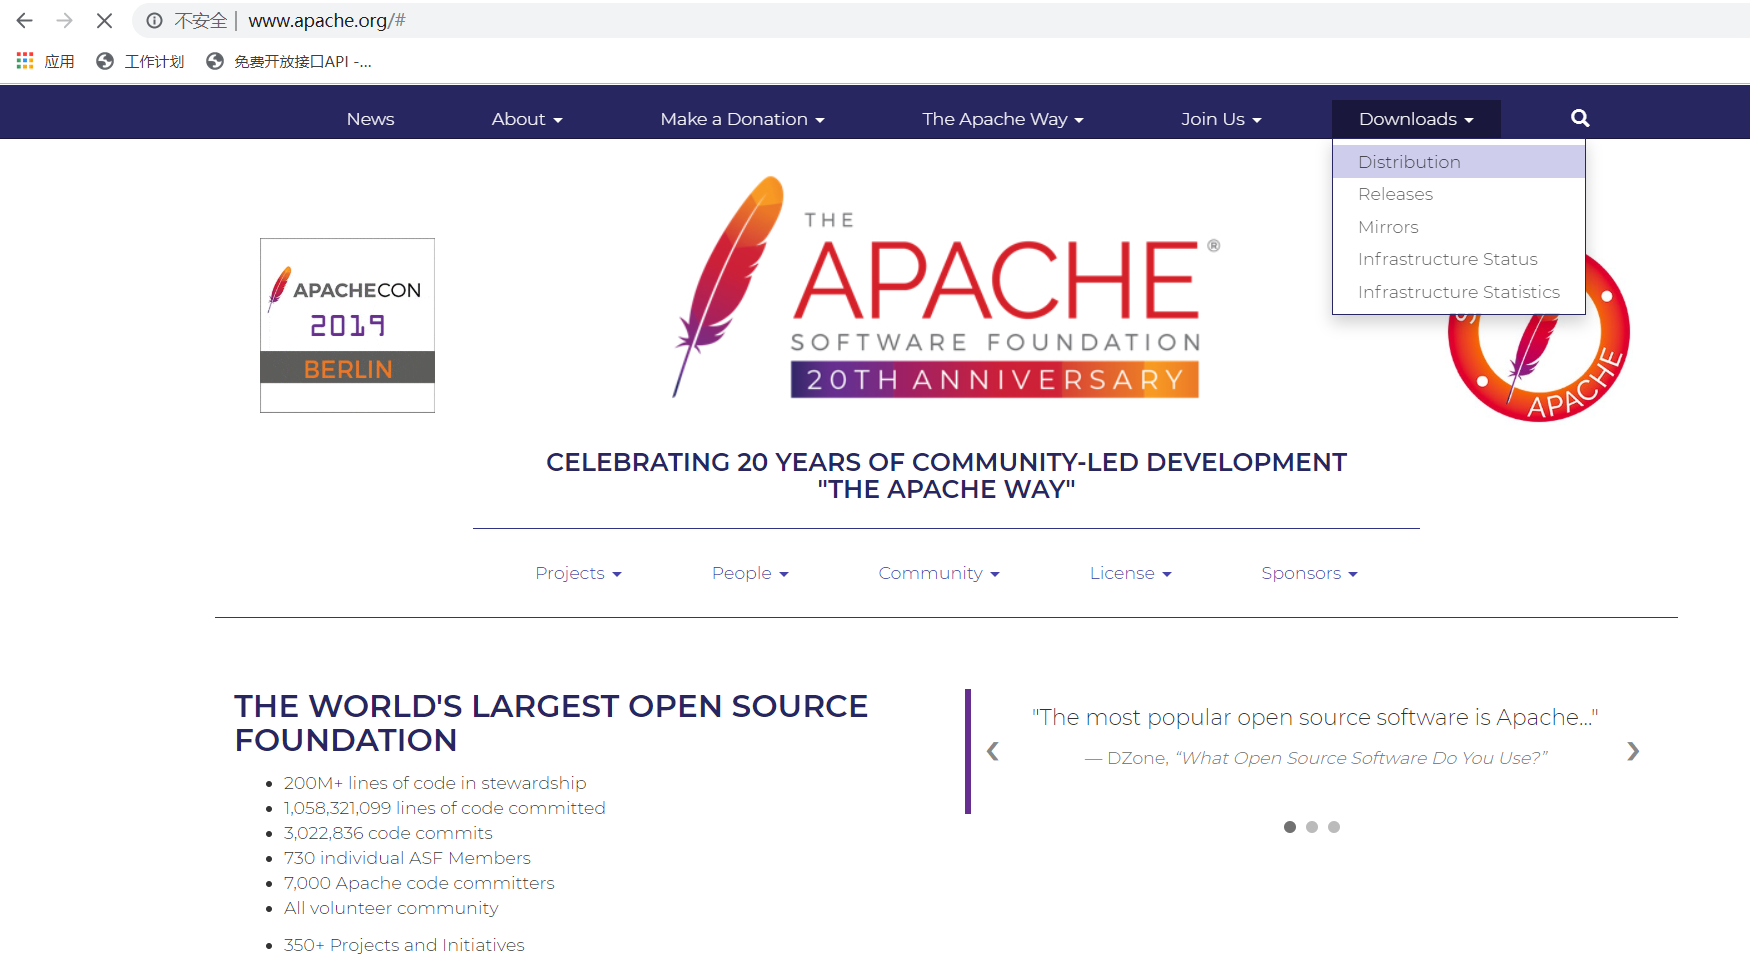Screen dimensions: 1750x958
Task: Click the Apache Software Foundation logo
Action: (x=945, y=288)
